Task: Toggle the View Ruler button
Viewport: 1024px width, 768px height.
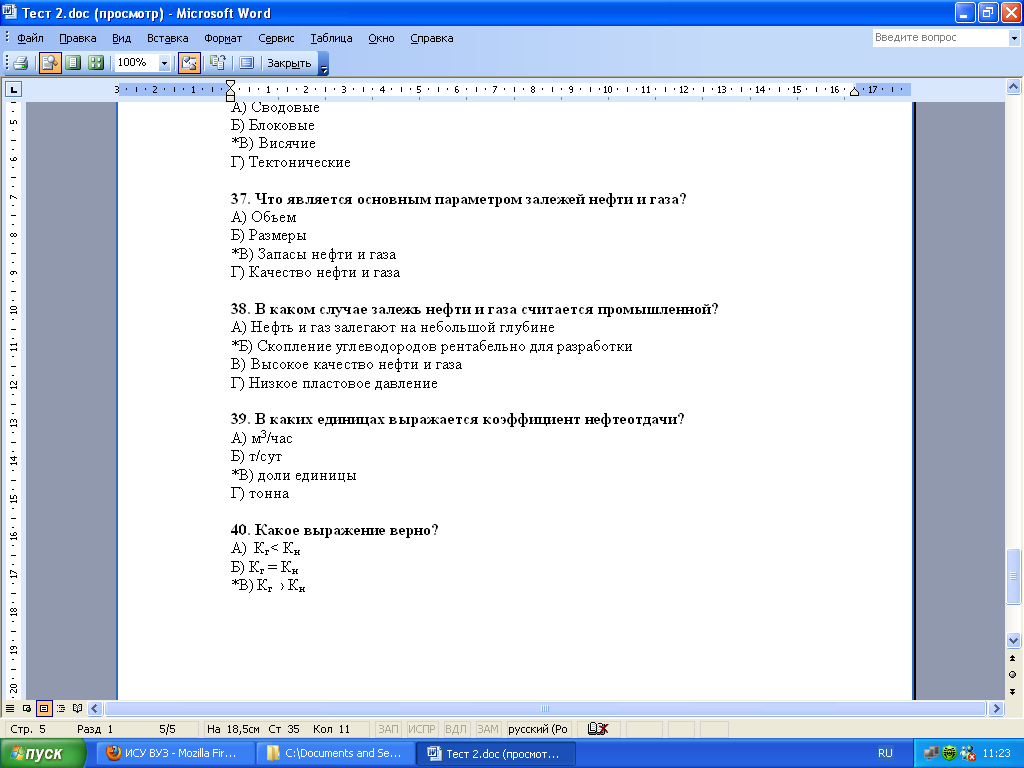Action: (x=189, y=63)
